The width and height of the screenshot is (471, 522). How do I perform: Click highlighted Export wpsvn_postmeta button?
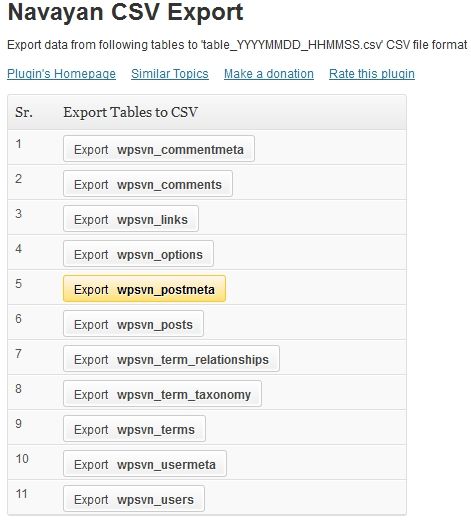pos(144,289)
